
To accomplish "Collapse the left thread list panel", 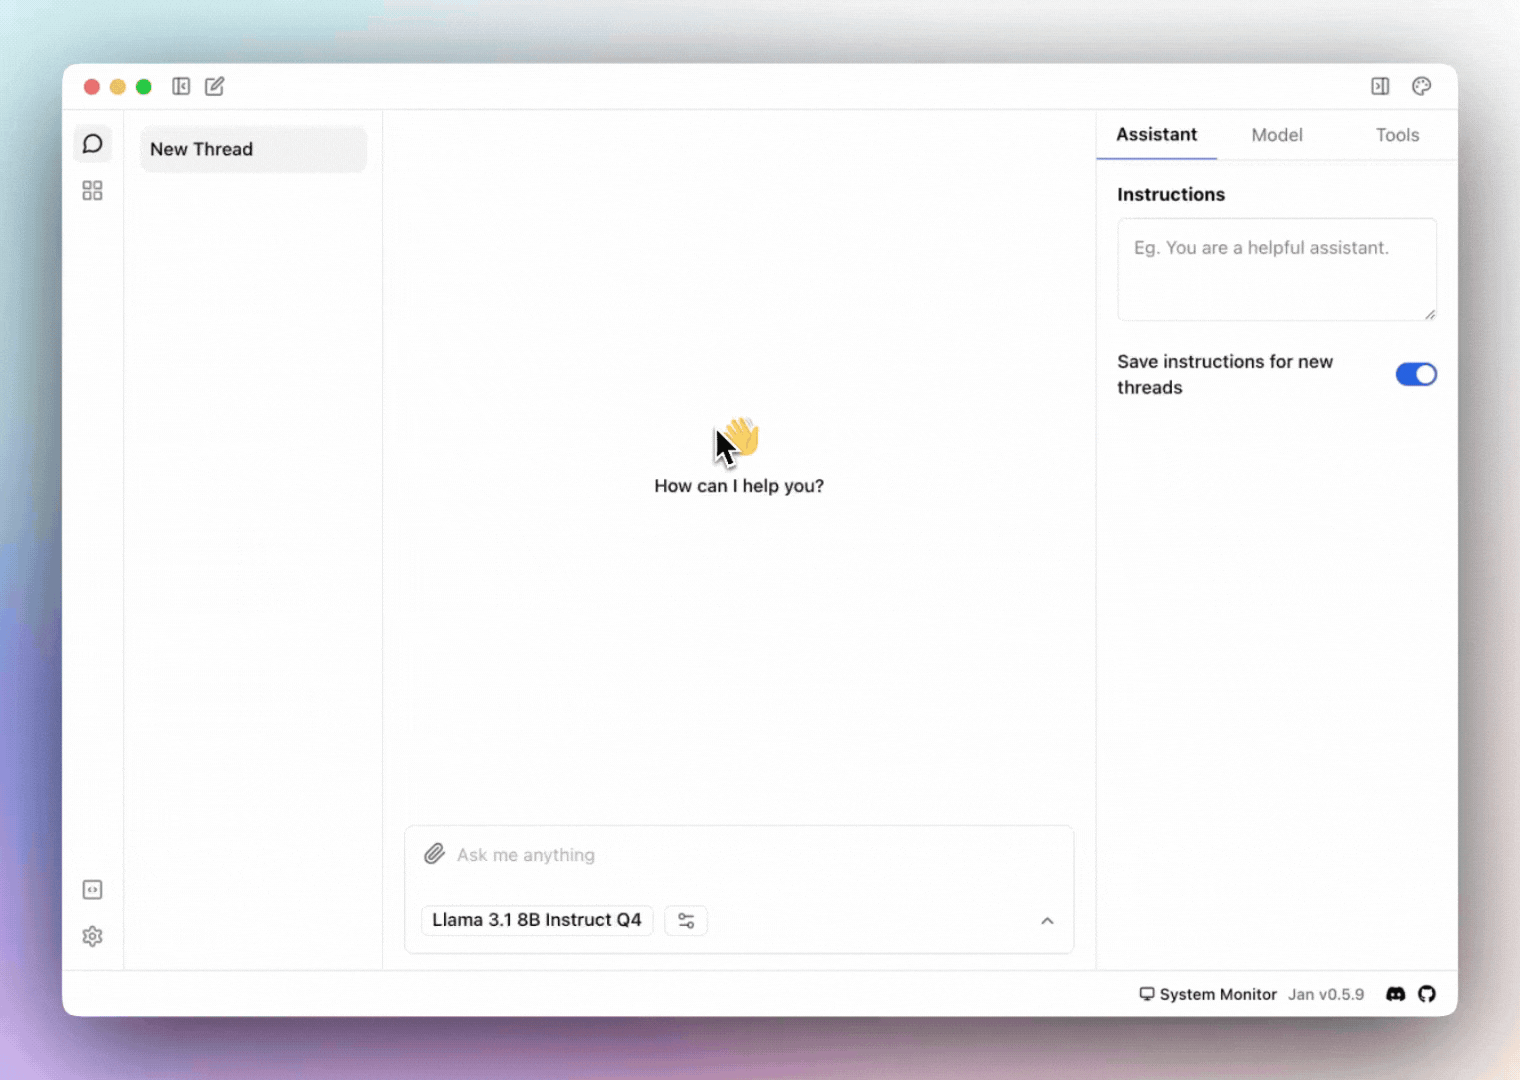I will 181,87.
